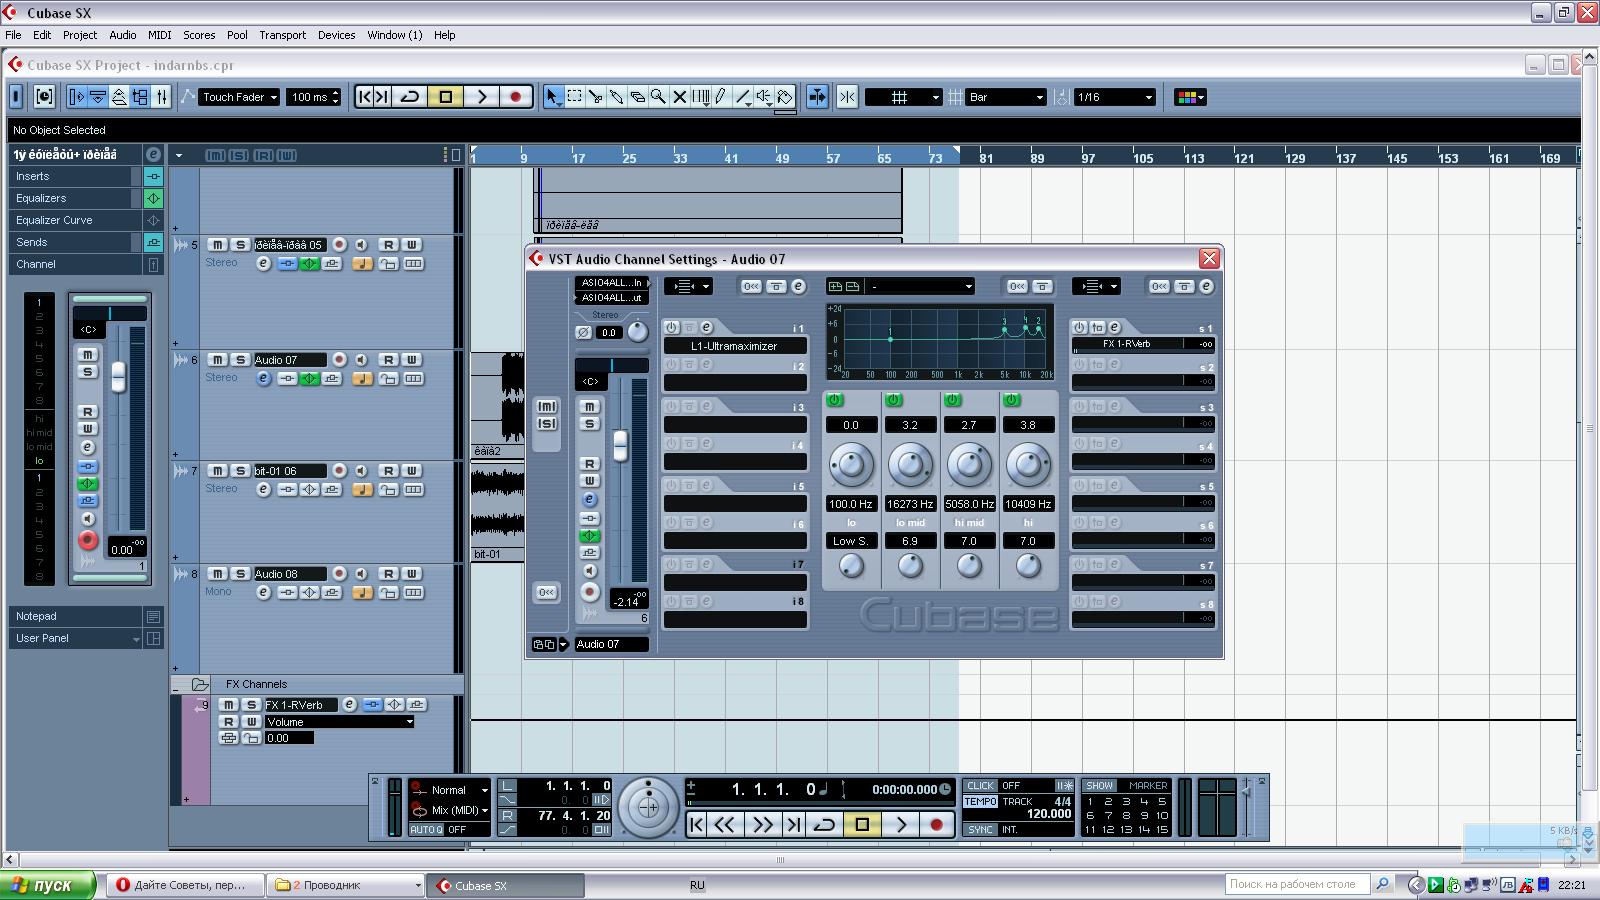The height and width of the screenshot is (900, 1600).
Task: Show the Inspector panel toggle
Action: click(77, 97)
